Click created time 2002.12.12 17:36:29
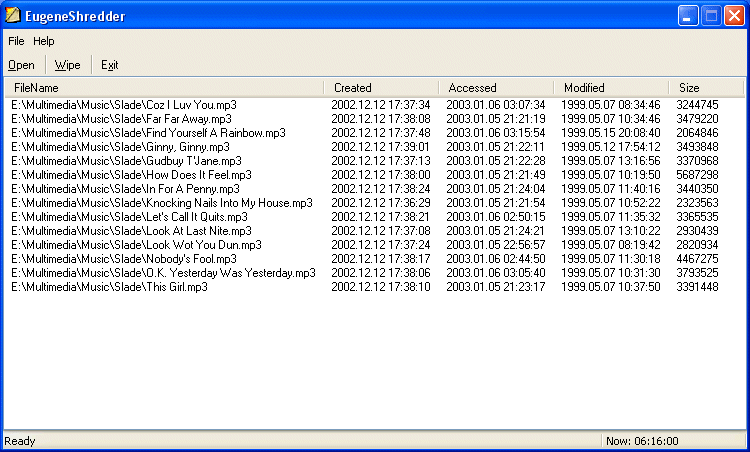The width and height of the screenshot is (750, 452). click(381, 203)
